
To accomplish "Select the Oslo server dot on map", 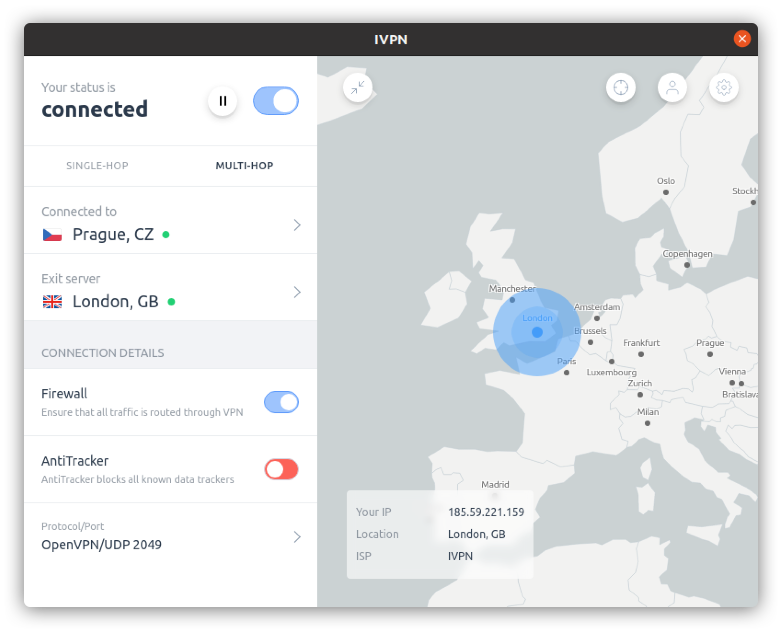I will pyautogui.click(x=666, y=192).
